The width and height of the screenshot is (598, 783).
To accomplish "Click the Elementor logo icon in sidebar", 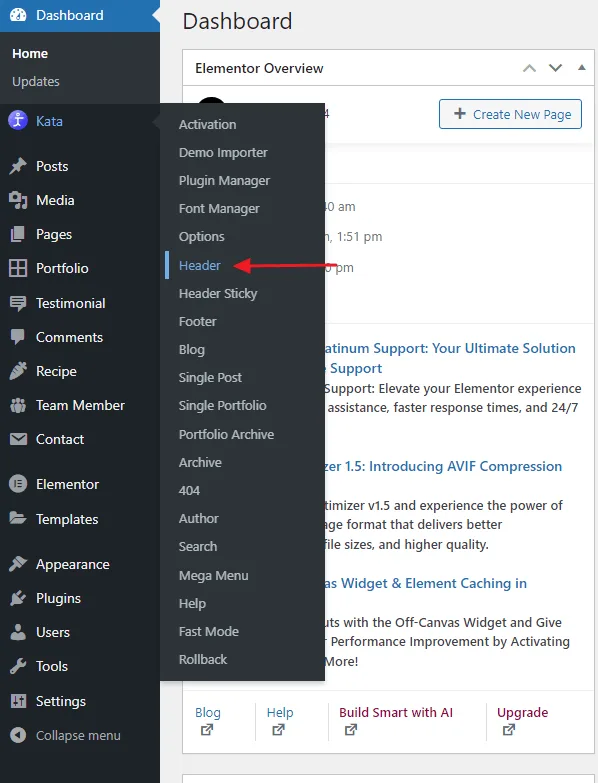I will (x=18, y=484).
